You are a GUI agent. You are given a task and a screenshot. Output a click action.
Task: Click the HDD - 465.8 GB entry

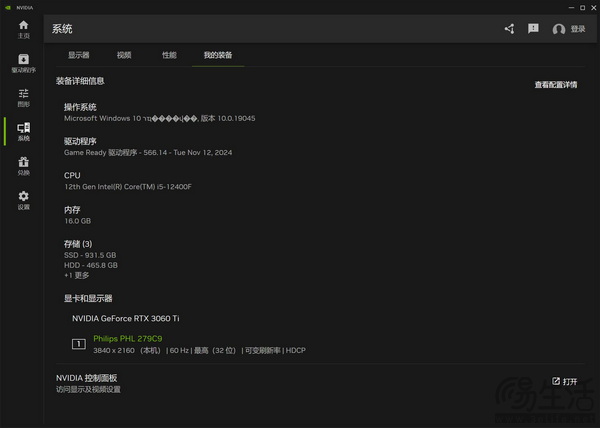(x=91, y=265)
